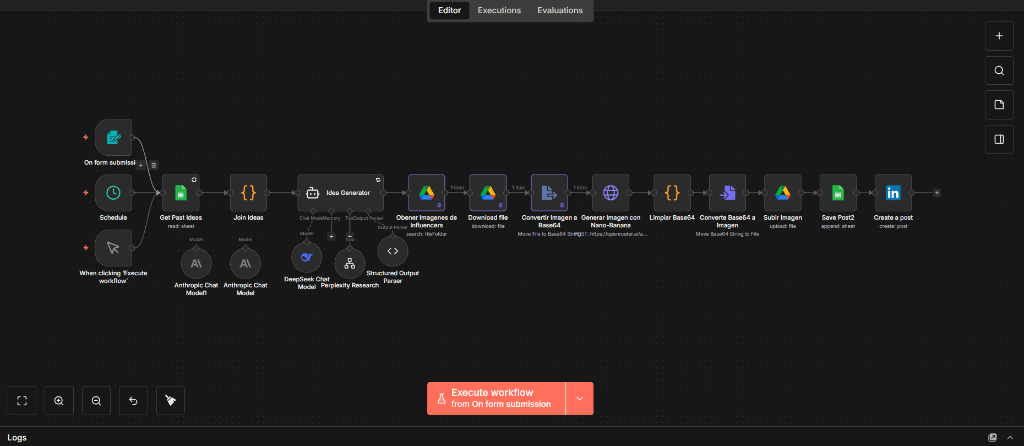Screen dimensions: 1024x446
Task: Click the Generar Imagen con Nano-Banana globe node
Action: point(610,193)
